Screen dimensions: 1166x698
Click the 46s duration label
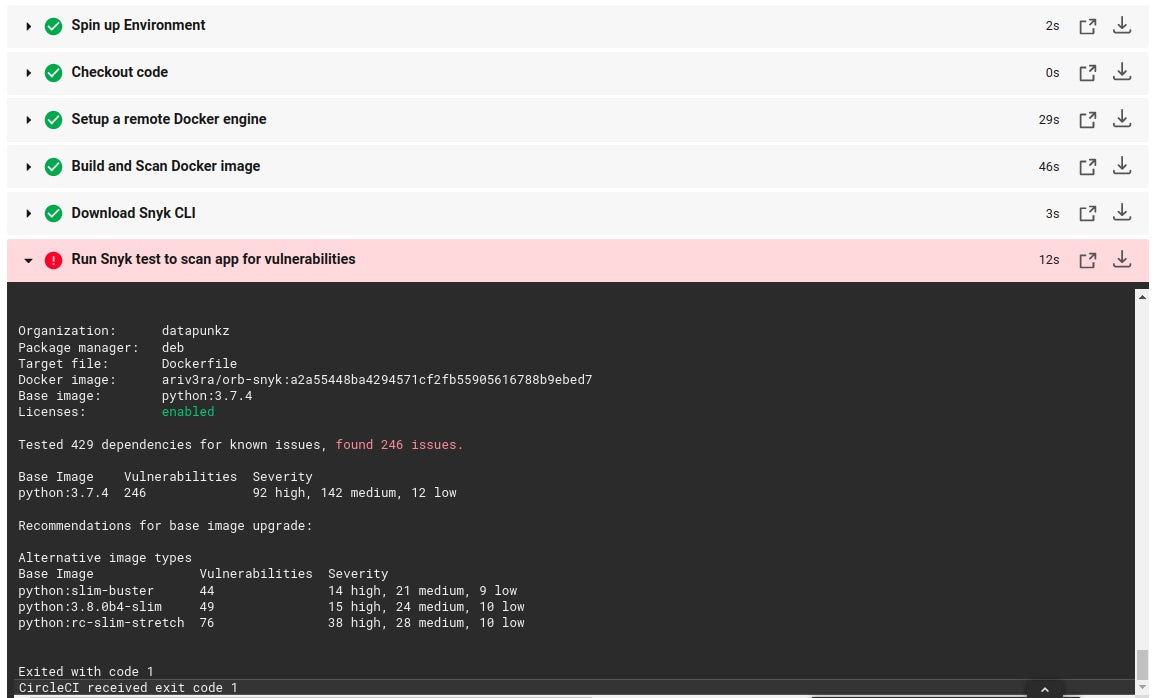point(1048,167)
